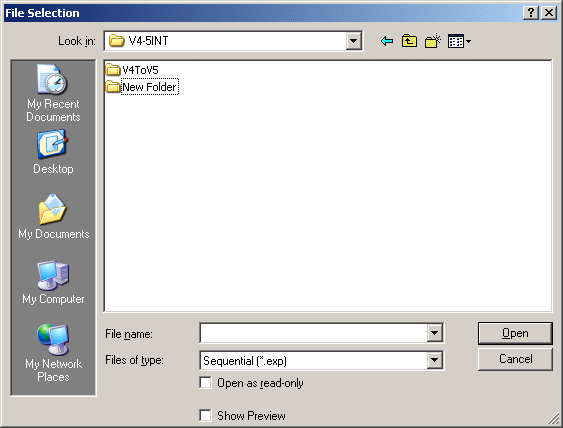563x428 pixels.
Task: Tick the Show Preview checkbox
Action: (x=205, y=415)
